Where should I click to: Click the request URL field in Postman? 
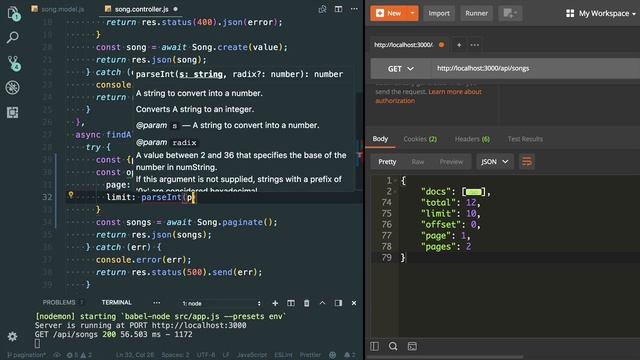[536, 69]
